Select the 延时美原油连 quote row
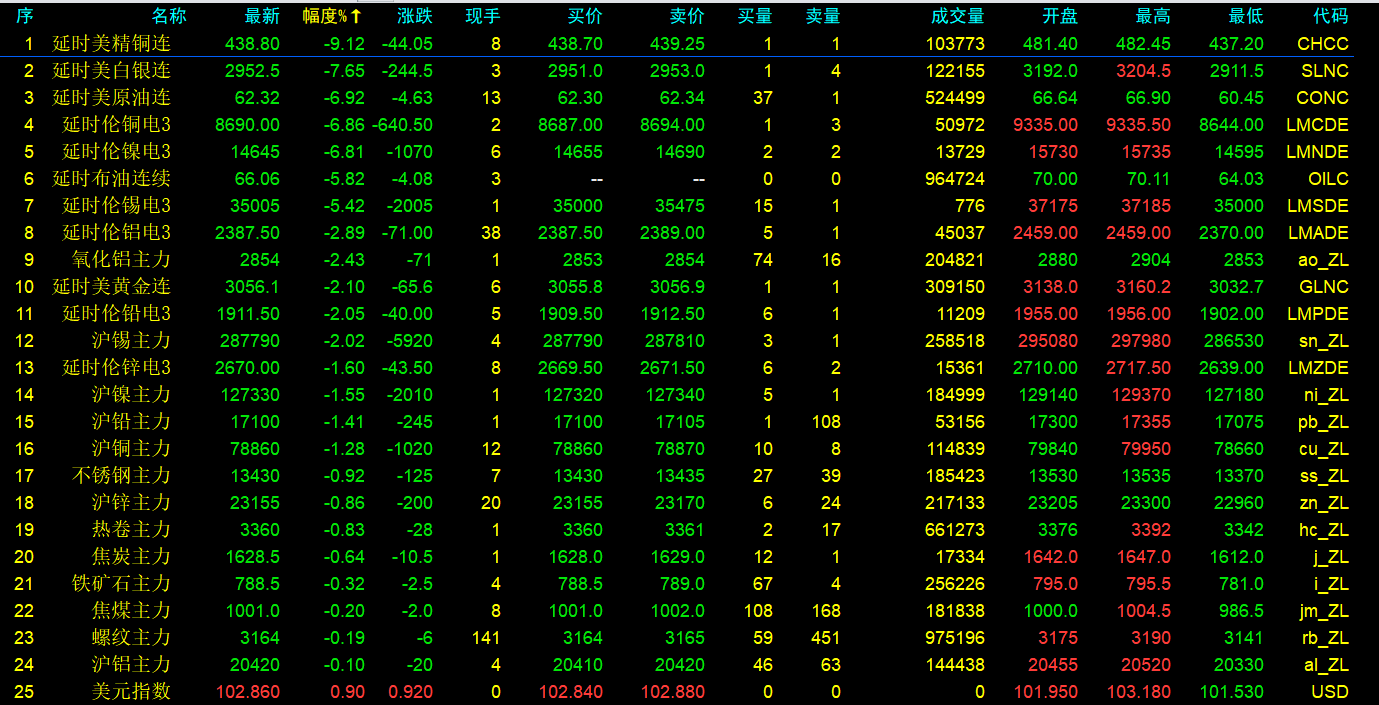The width and height of the screenshot is (1379, 705). pyautogui.click(x=111, y=98)
